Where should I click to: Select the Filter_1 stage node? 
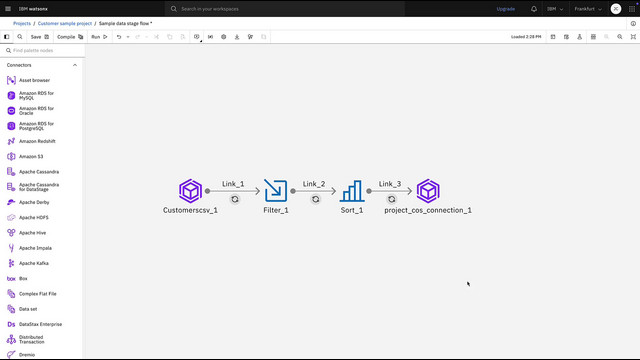pyautogui.click(x=276, y=191)
